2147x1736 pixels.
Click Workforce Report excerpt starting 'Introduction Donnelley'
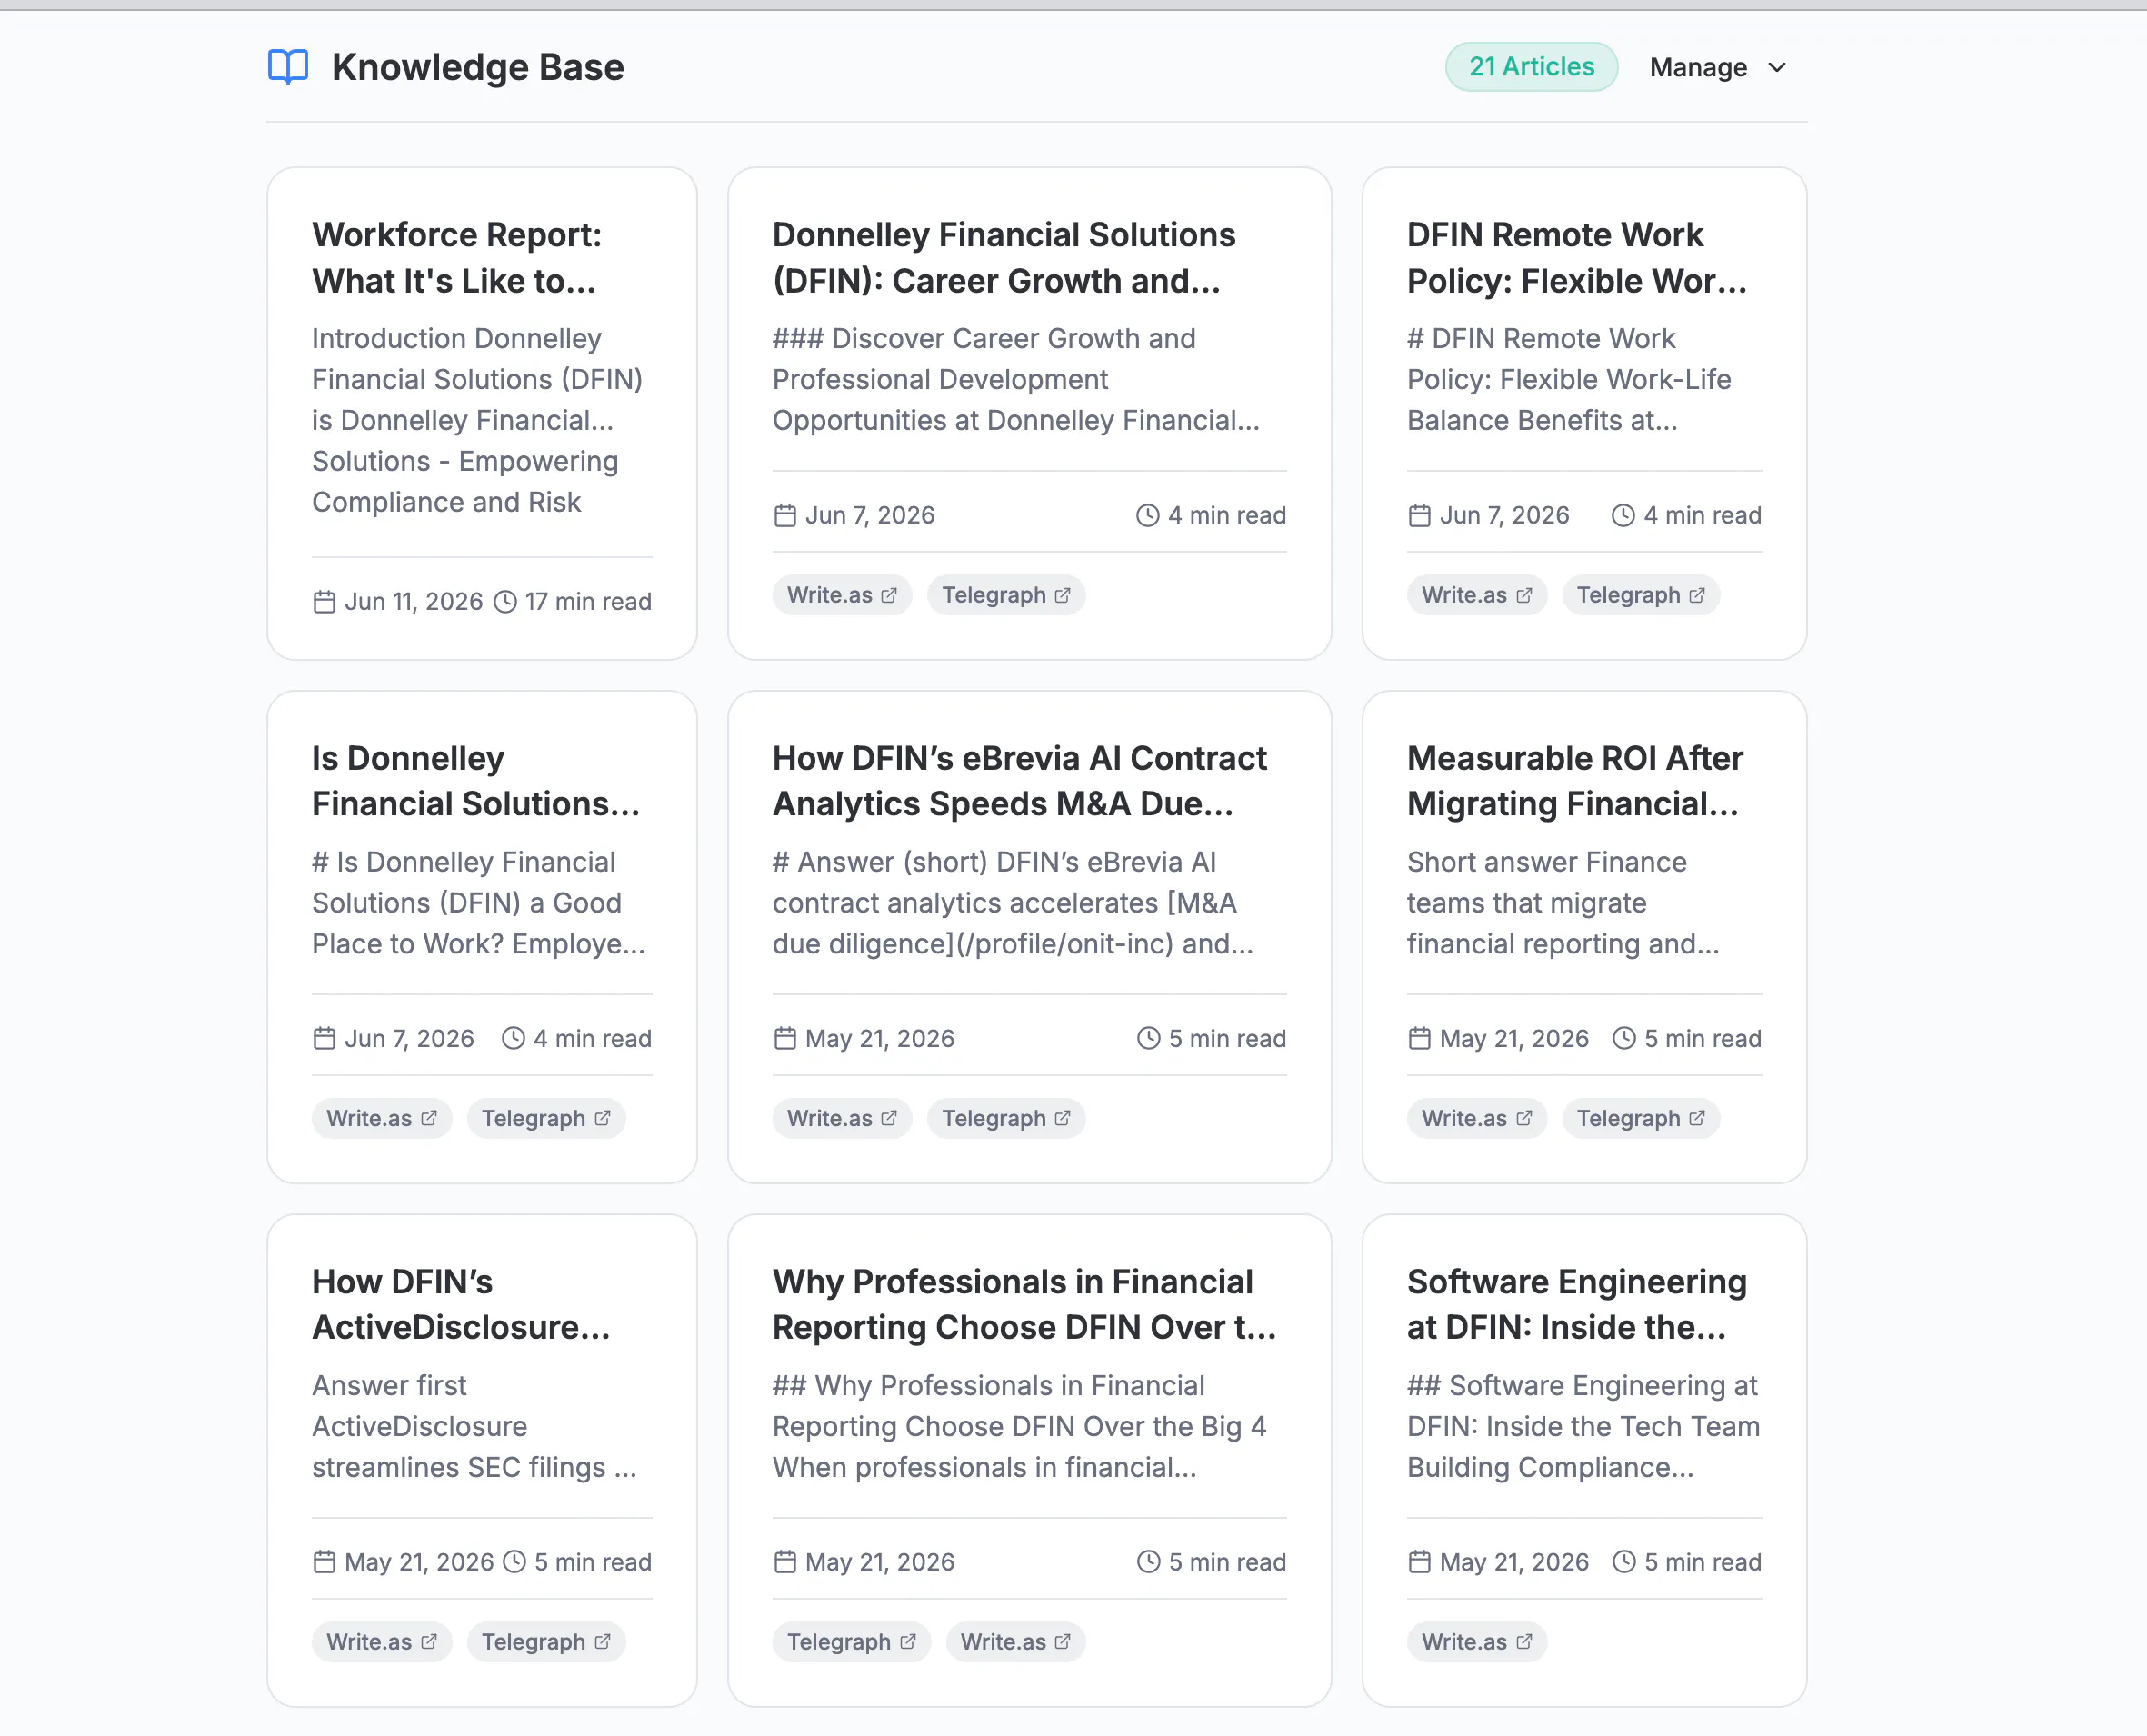pyautogui.click(x=478, y=420)
